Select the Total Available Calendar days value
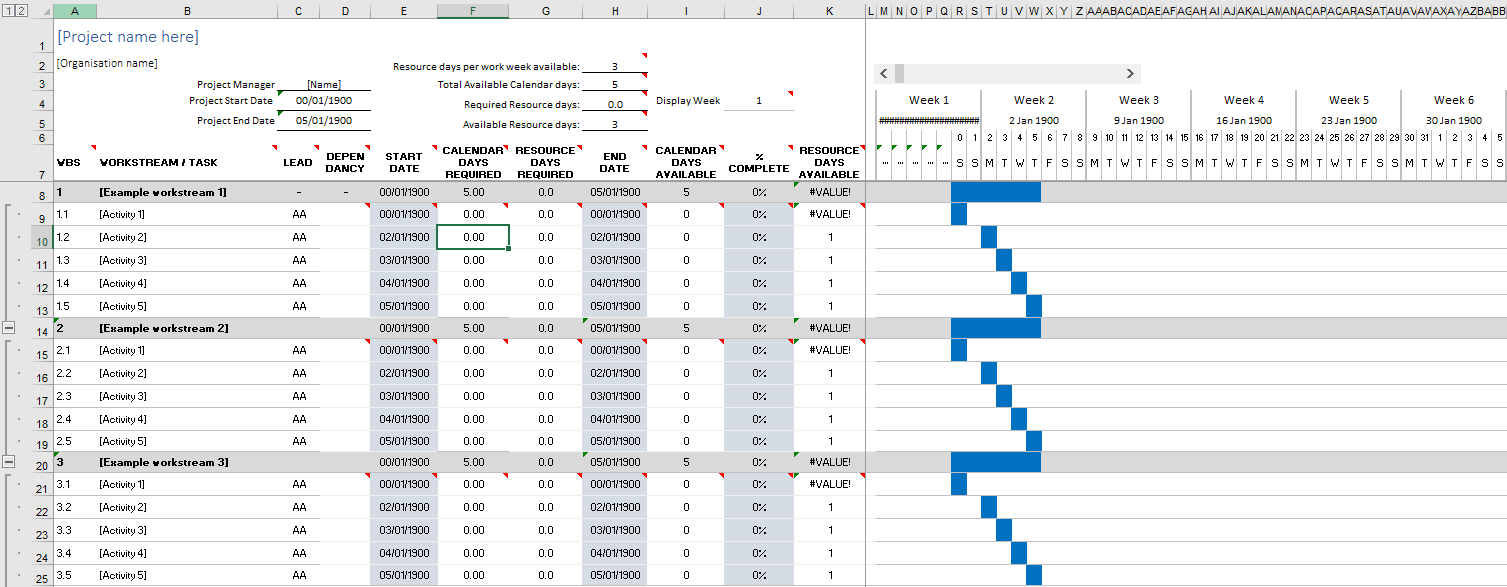This screenshot has width=1507, height=587. tap(614, 84)
